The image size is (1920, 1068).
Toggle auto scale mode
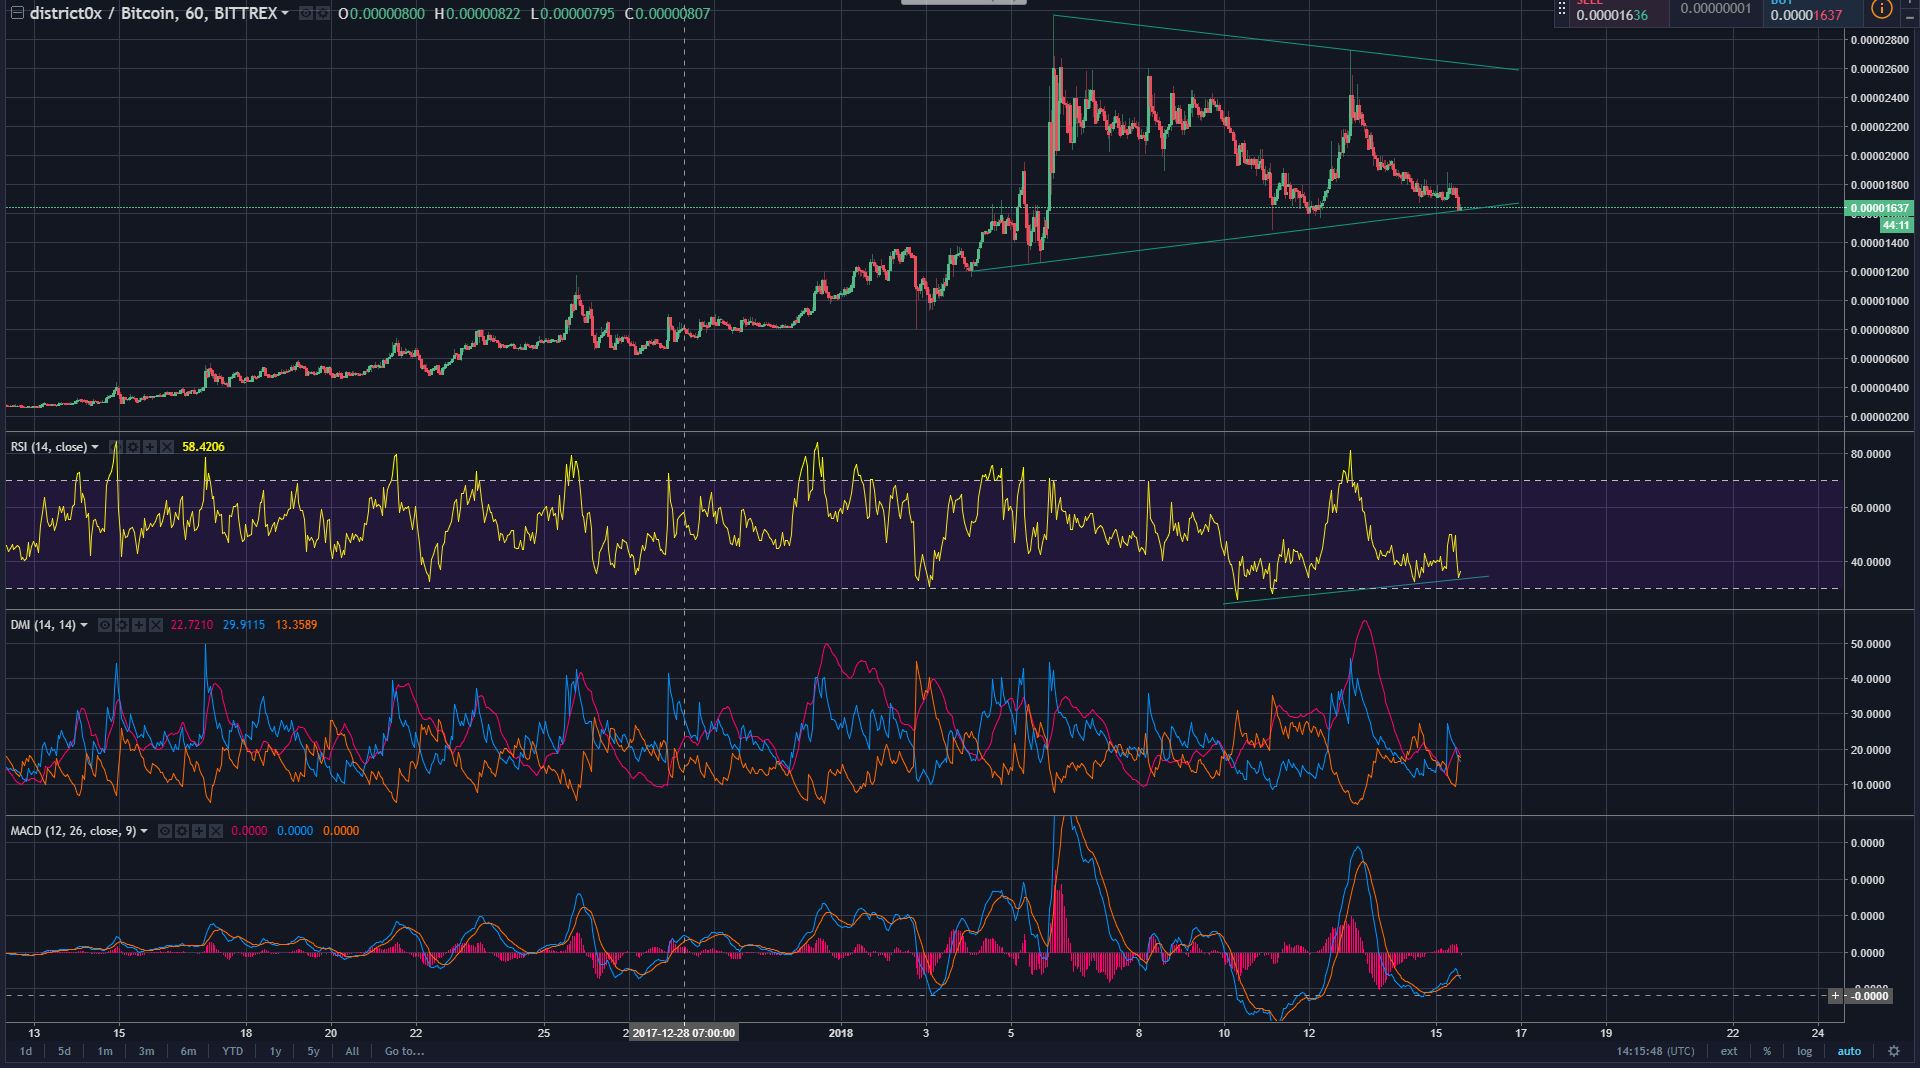click(x=1849, y=1051)
